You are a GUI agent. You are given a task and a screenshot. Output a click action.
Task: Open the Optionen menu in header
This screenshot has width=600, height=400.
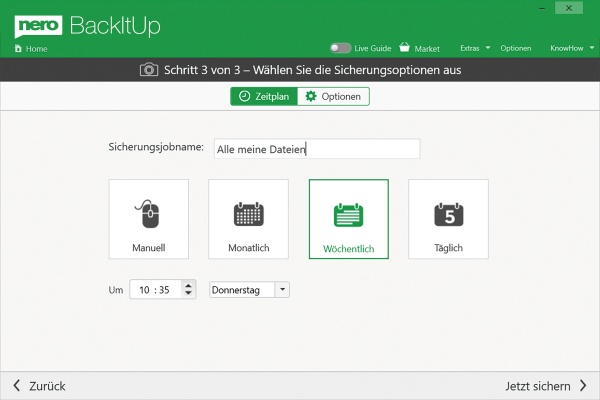pyautogui.click(x=515, y=48)
